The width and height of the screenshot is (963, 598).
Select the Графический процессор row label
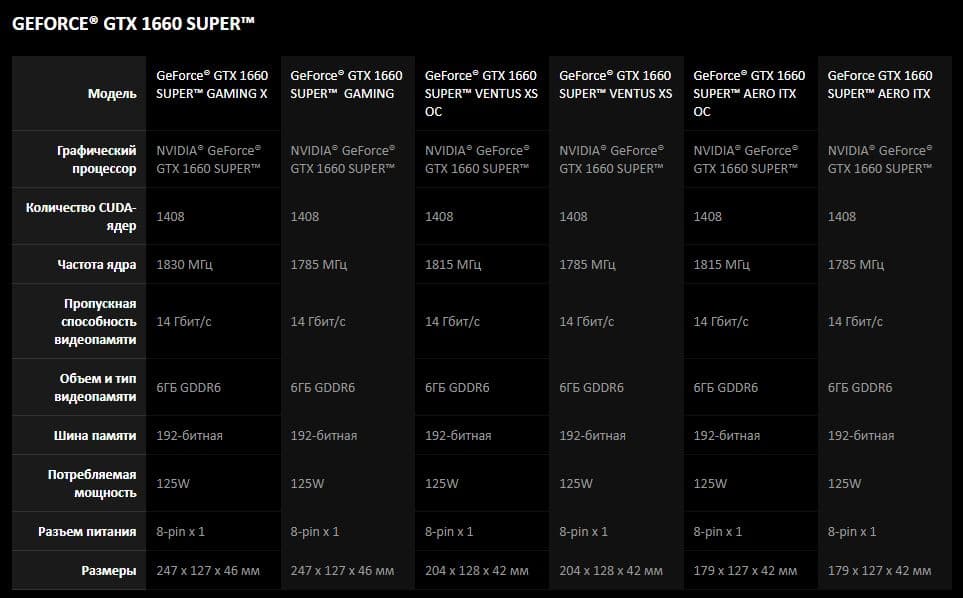point(96,160)
